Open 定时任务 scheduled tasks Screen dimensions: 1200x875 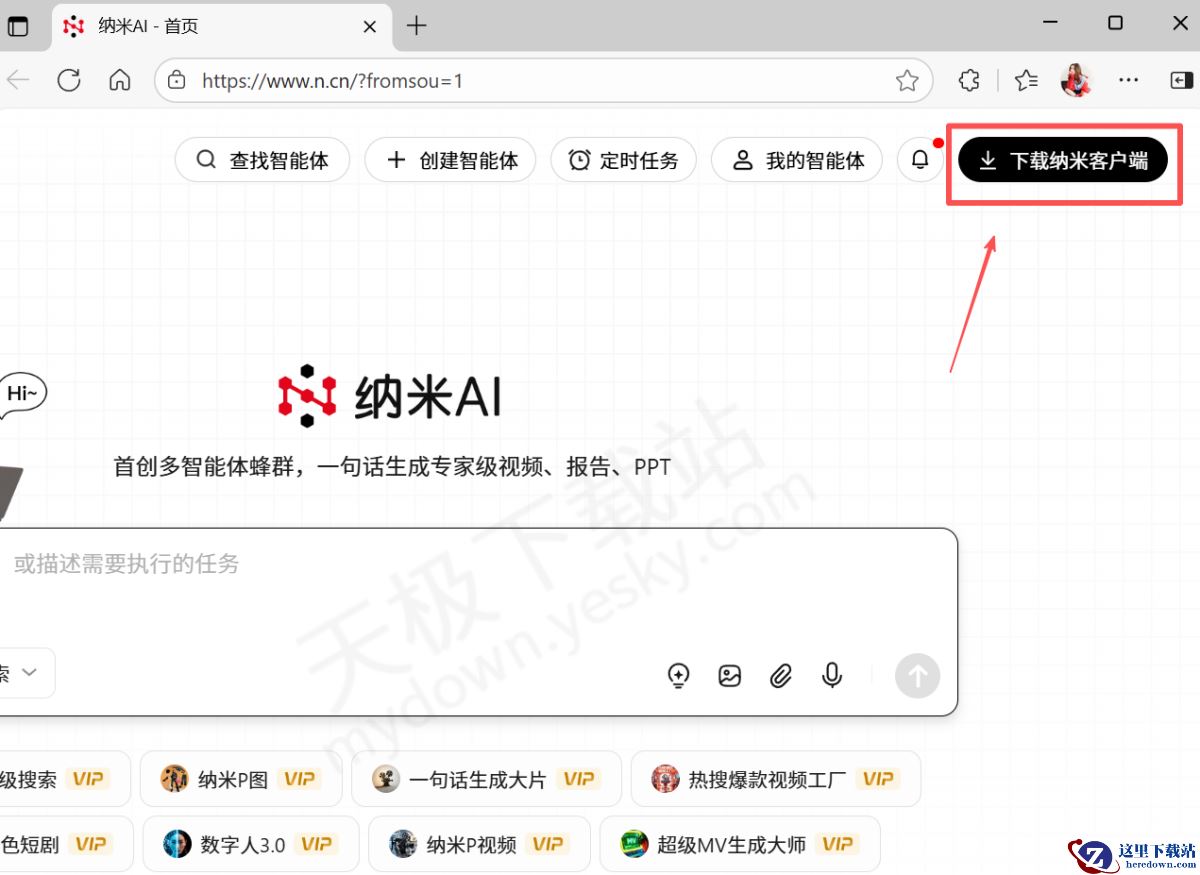(x=623, y=160)
